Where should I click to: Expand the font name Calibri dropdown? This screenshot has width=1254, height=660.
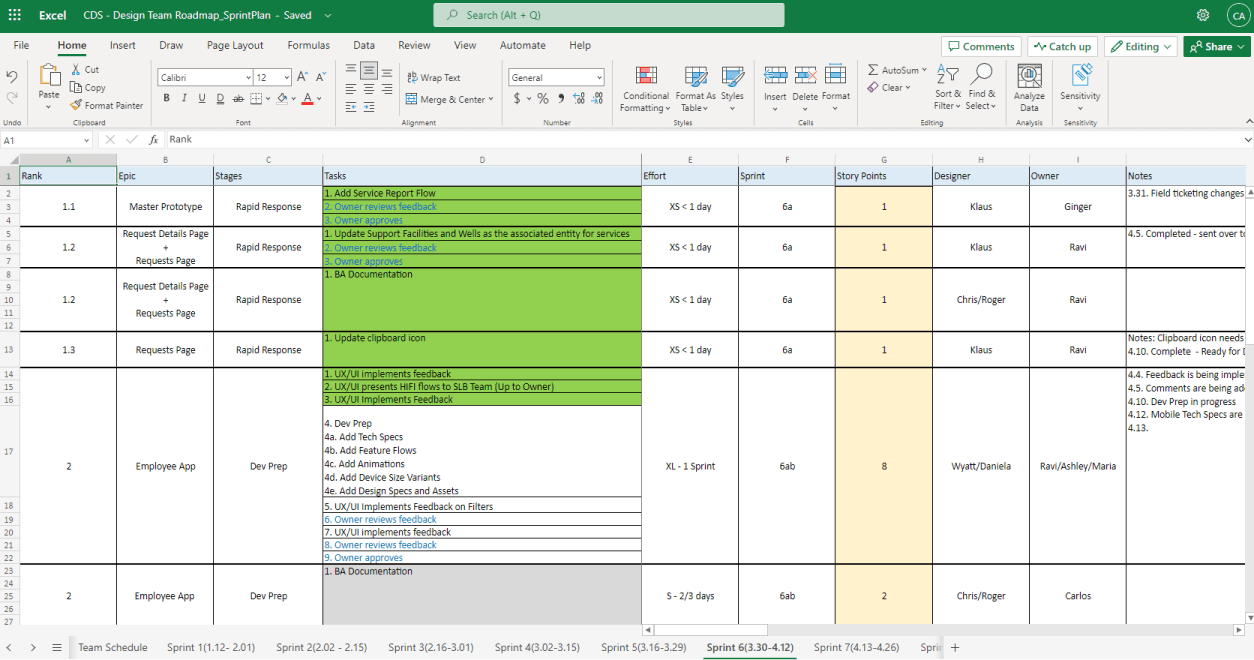(x=248, y=78)
